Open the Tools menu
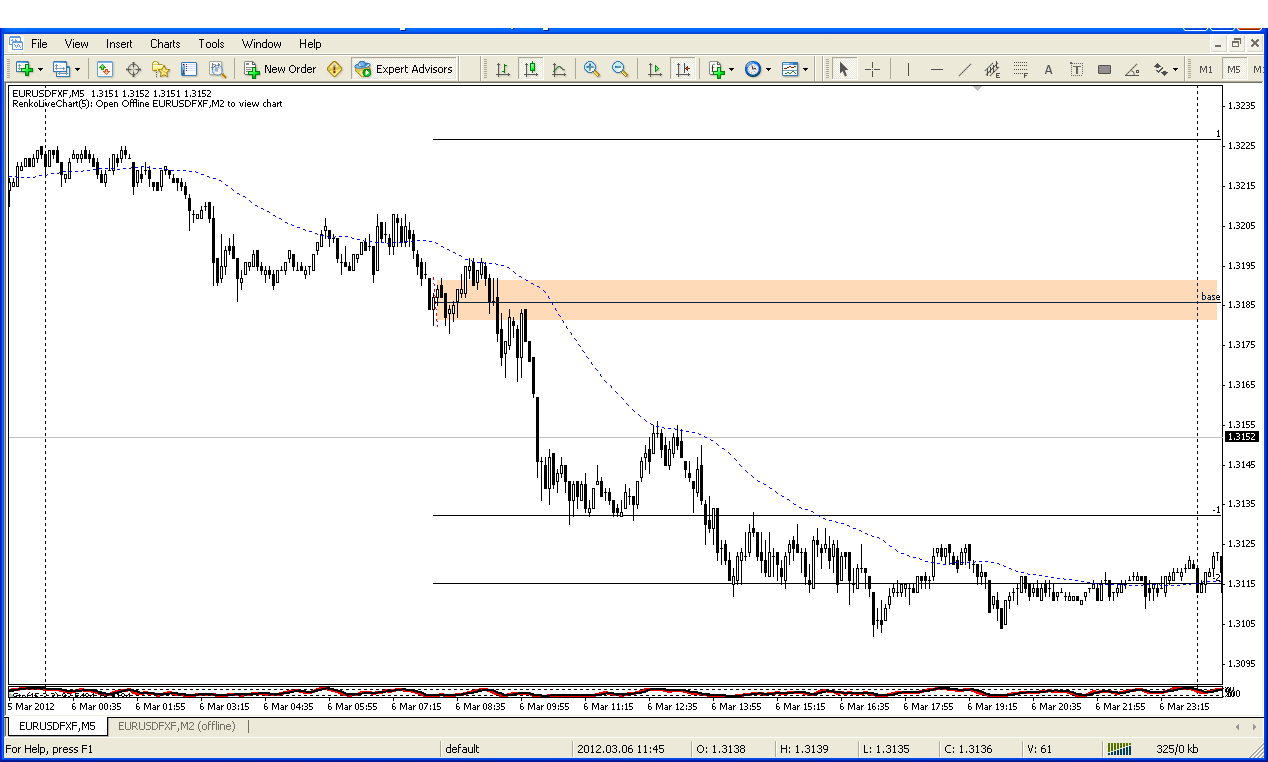This screenshot has height=762, width=1268. coord(211,44)
